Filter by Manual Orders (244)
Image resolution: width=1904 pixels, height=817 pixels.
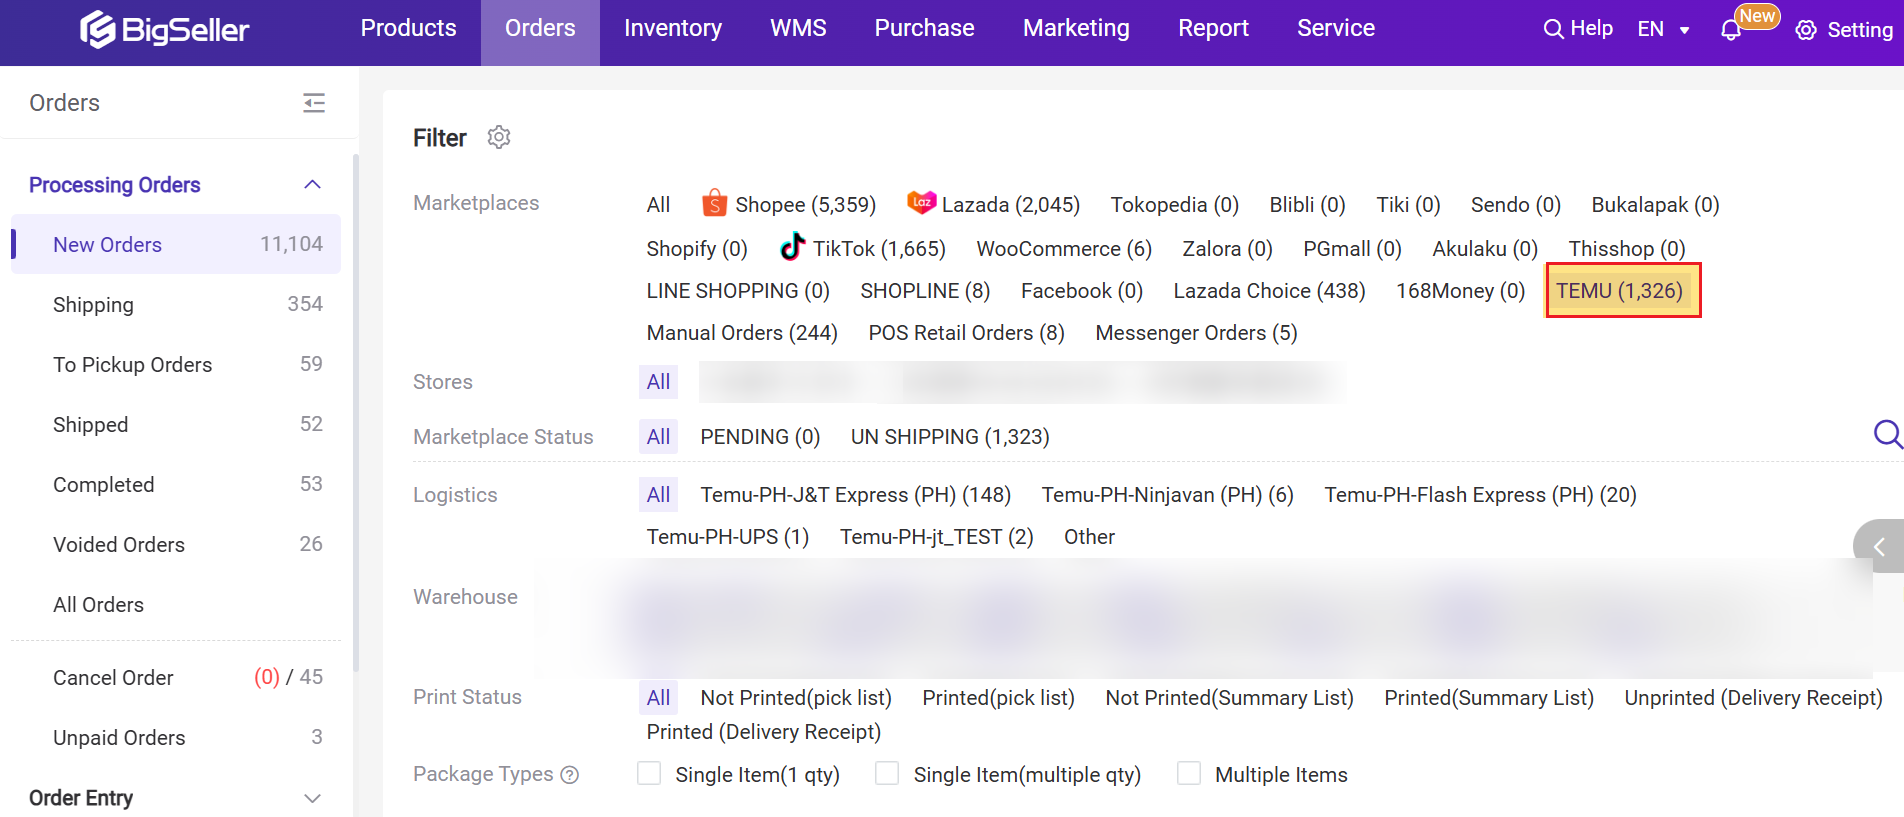742,333
